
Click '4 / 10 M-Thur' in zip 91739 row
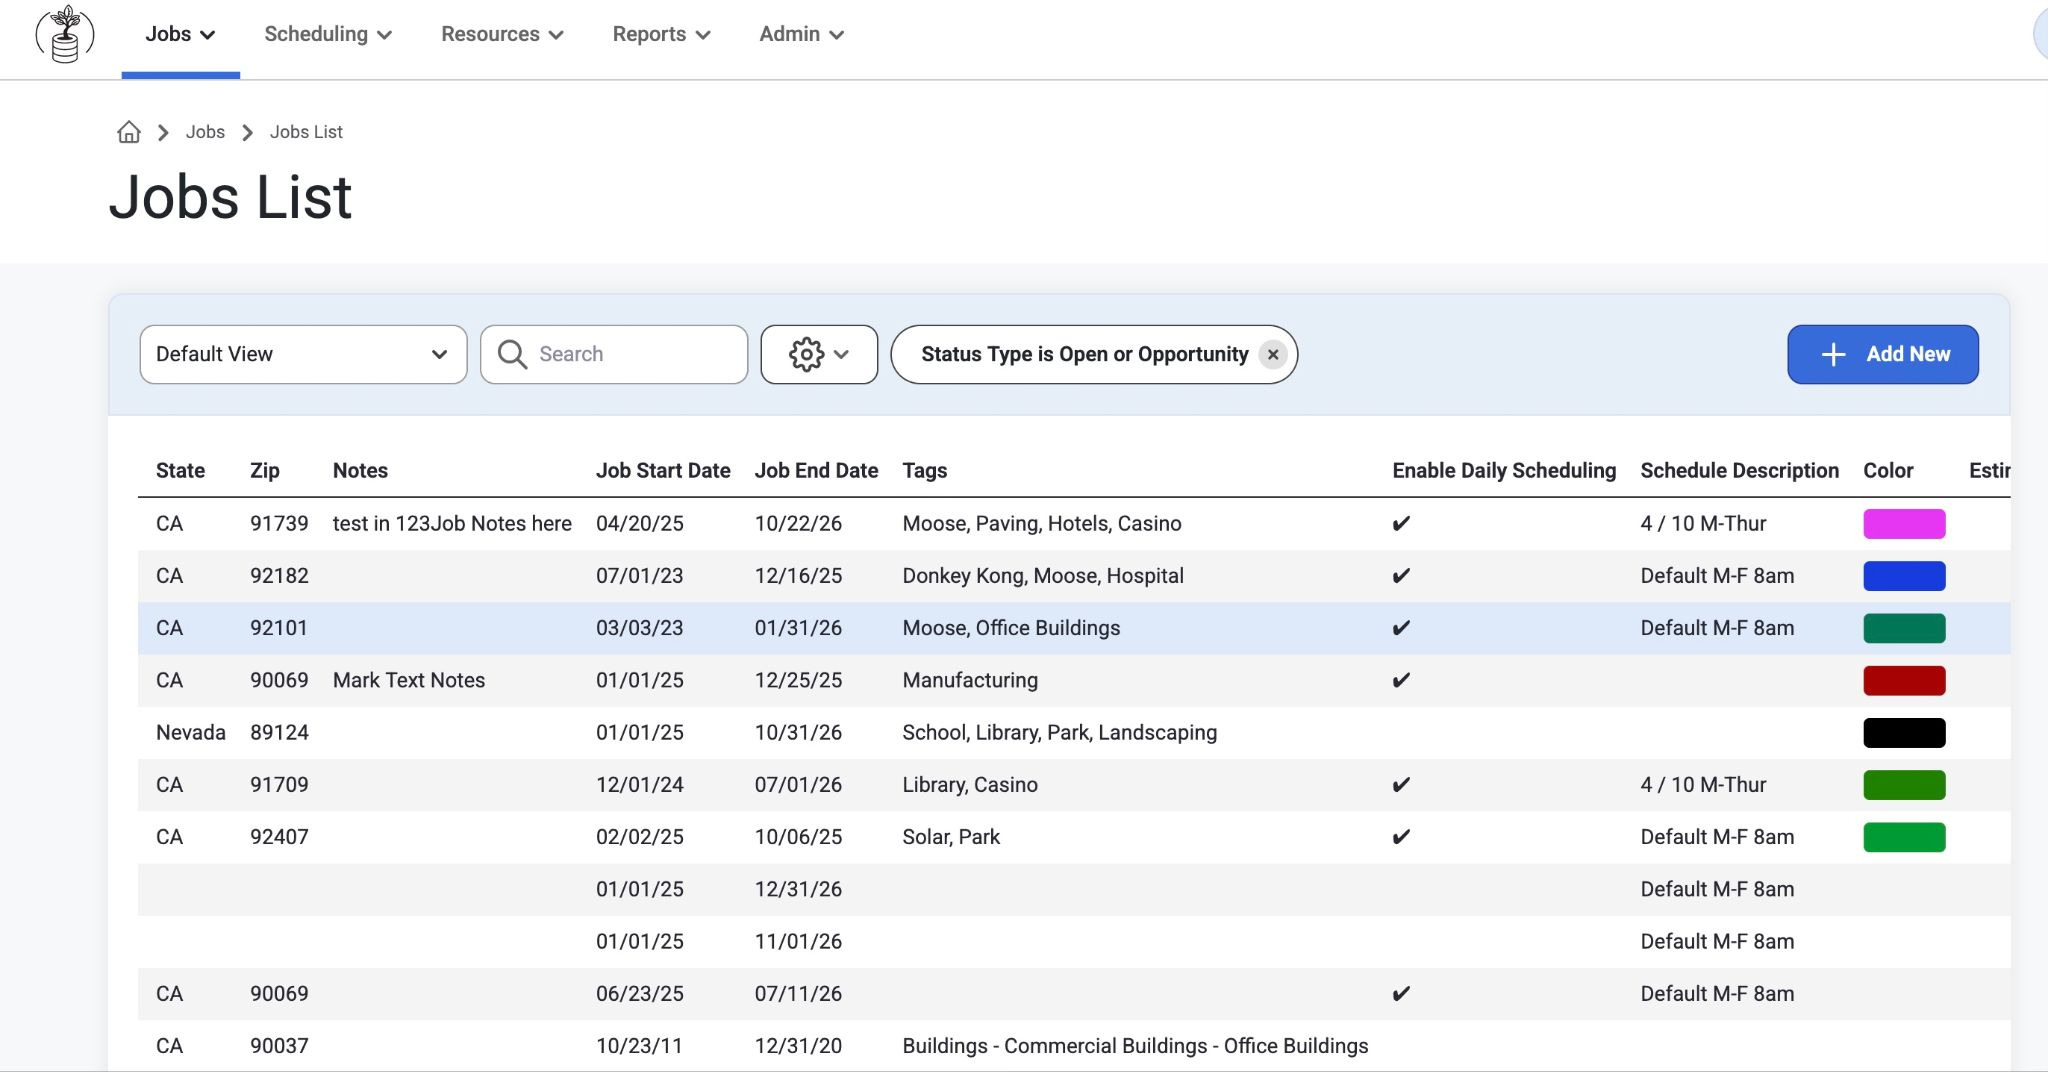click(1703, 524)
